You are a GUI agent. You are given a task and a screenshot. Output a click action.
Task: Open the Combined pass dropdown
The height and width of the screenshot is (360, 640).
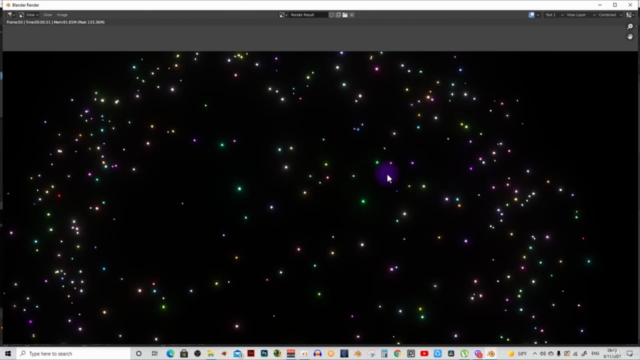(610, 15)
